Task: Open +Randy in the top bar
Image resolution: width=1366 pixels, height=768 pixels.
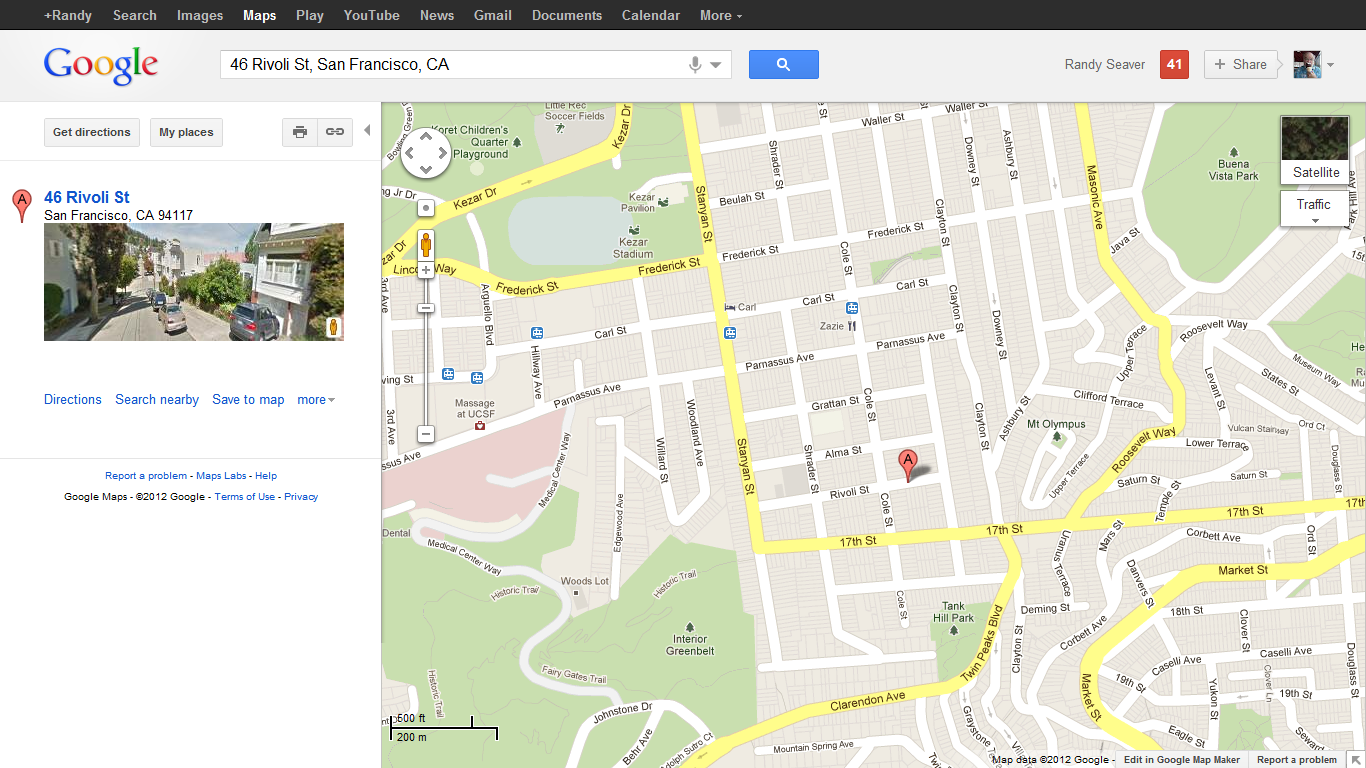Action: [67, 15]
